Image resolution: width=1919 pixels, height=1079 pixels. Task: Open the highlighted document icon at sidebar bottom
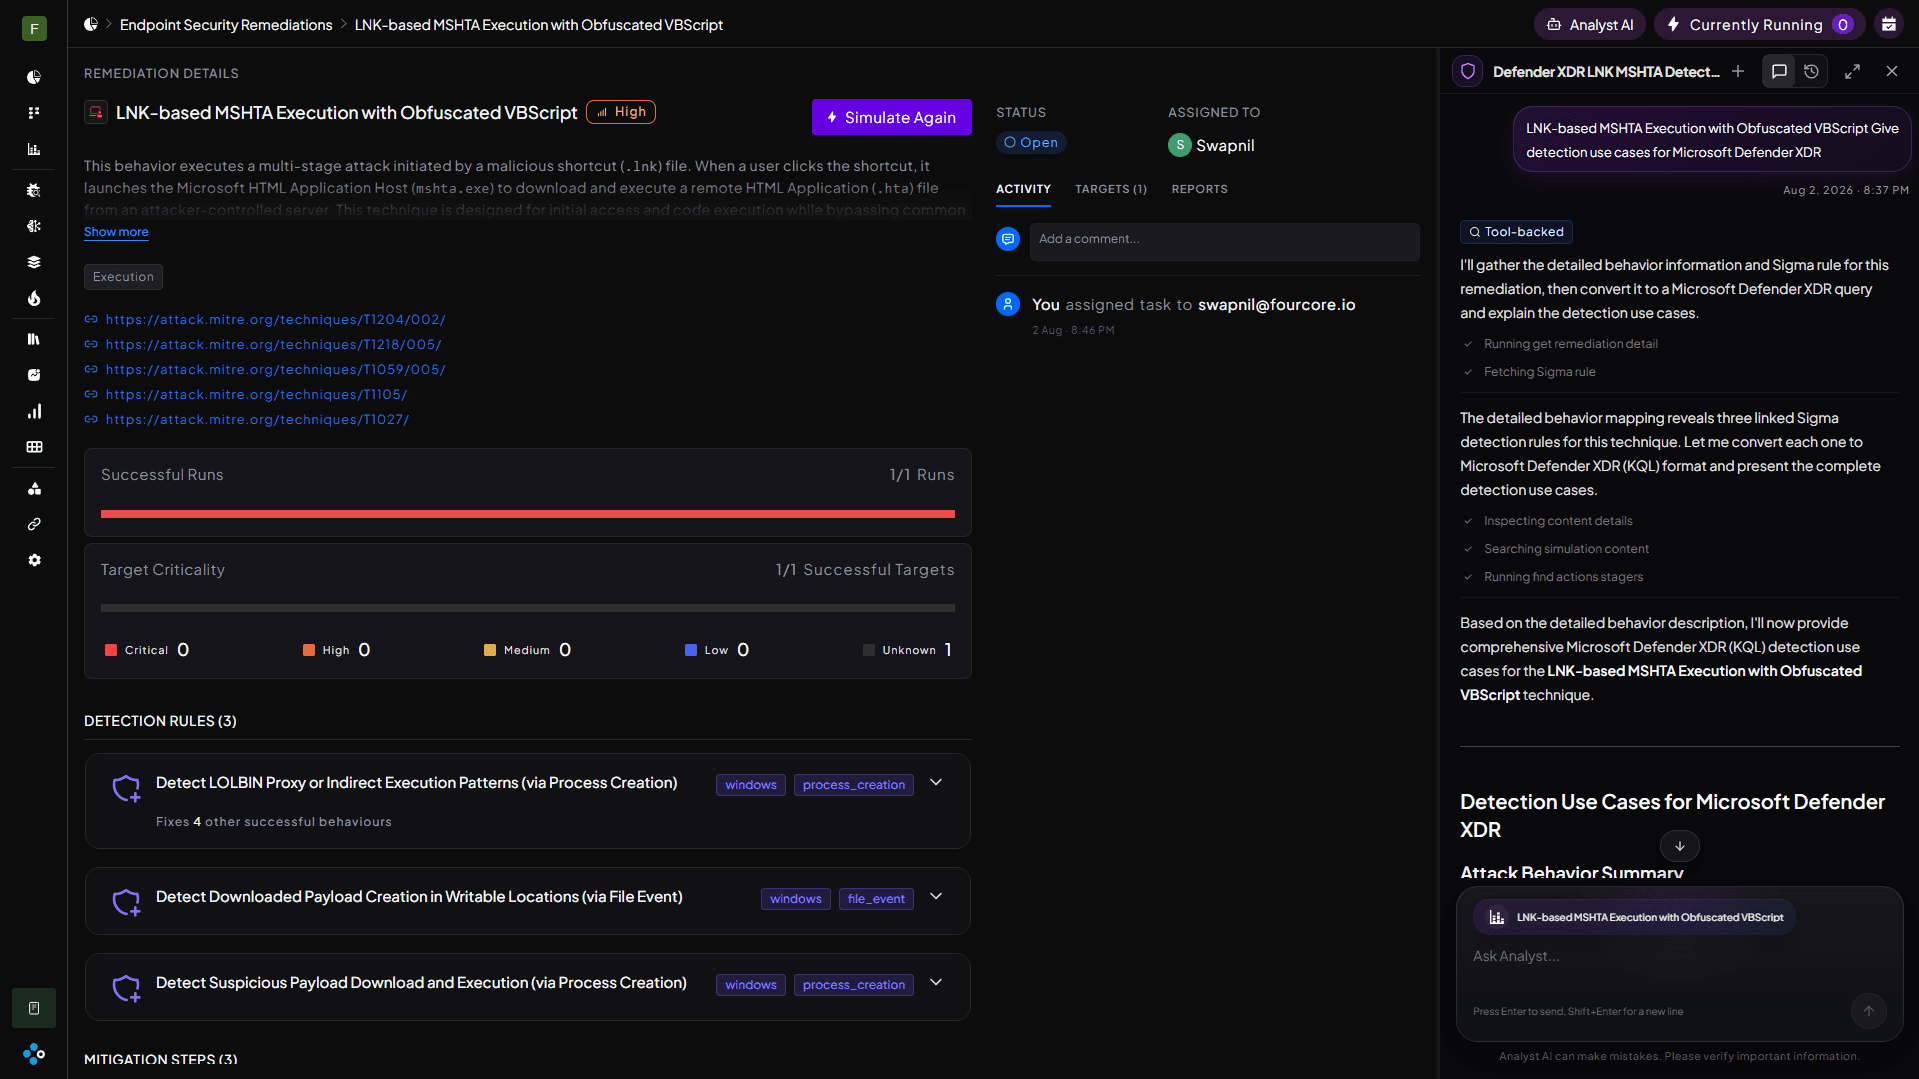click(34, 1008)
